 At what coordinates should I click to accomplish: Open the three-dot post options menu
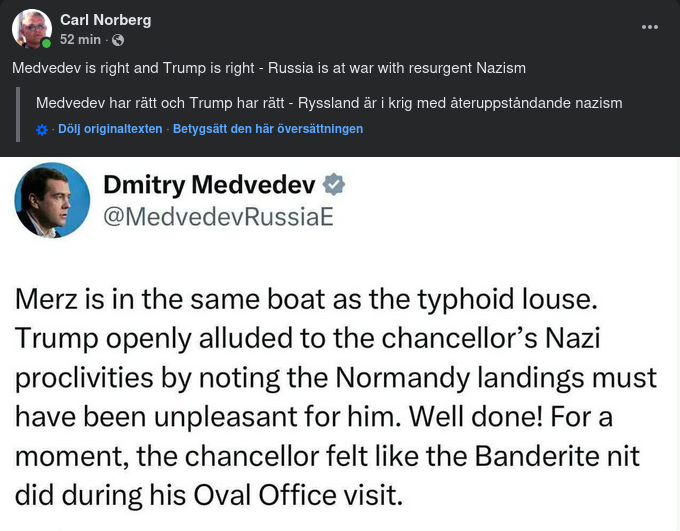coord(650,26)
